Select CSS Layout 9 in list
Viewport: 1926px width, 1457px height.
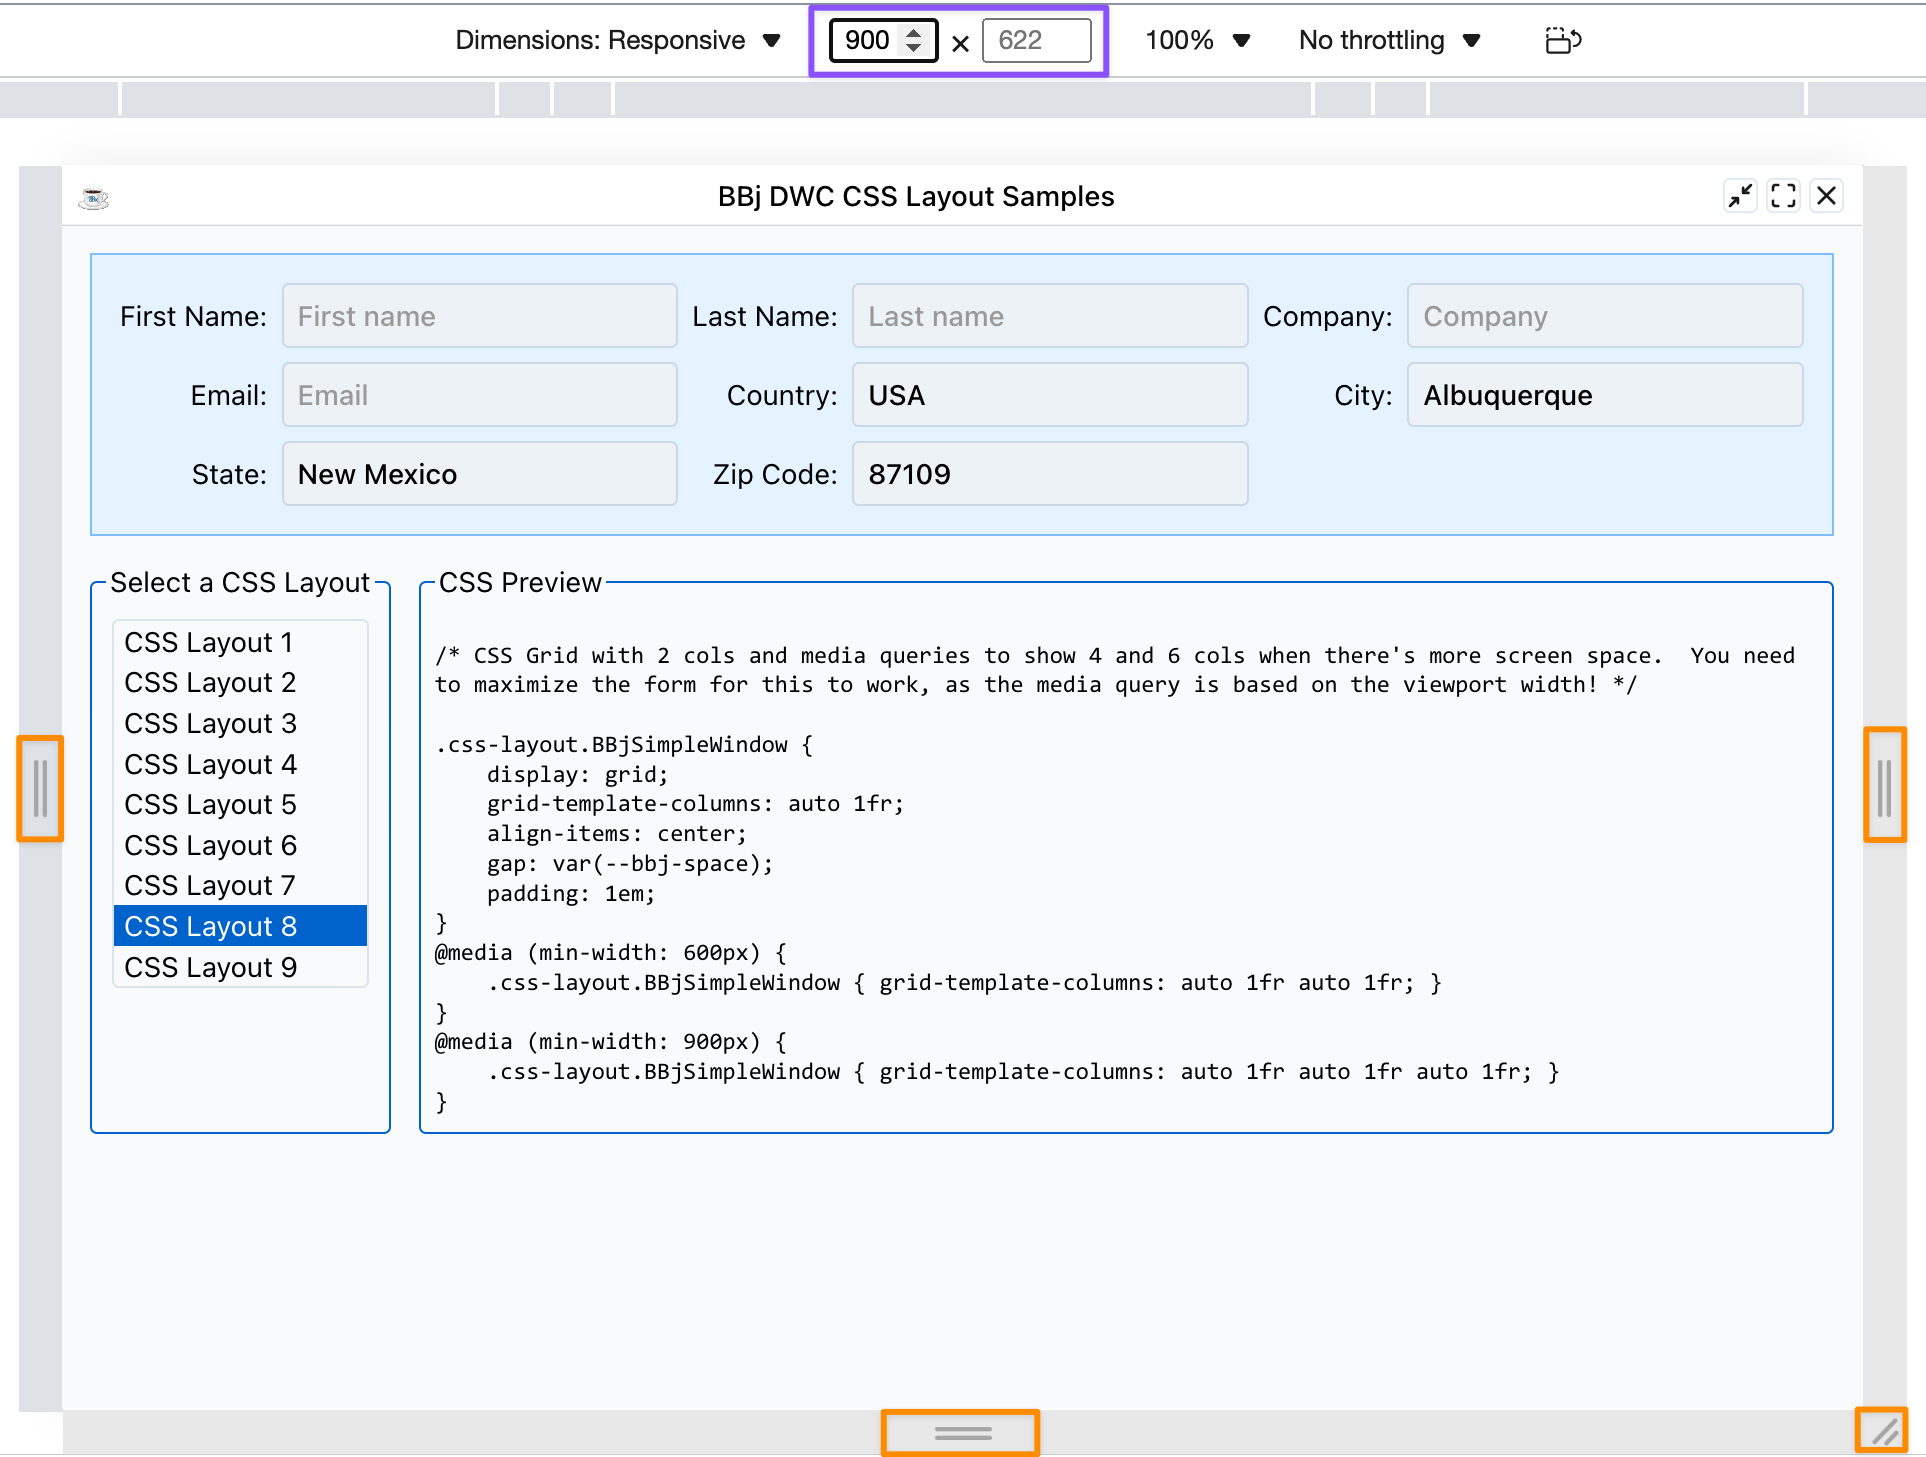pos(211,967)
